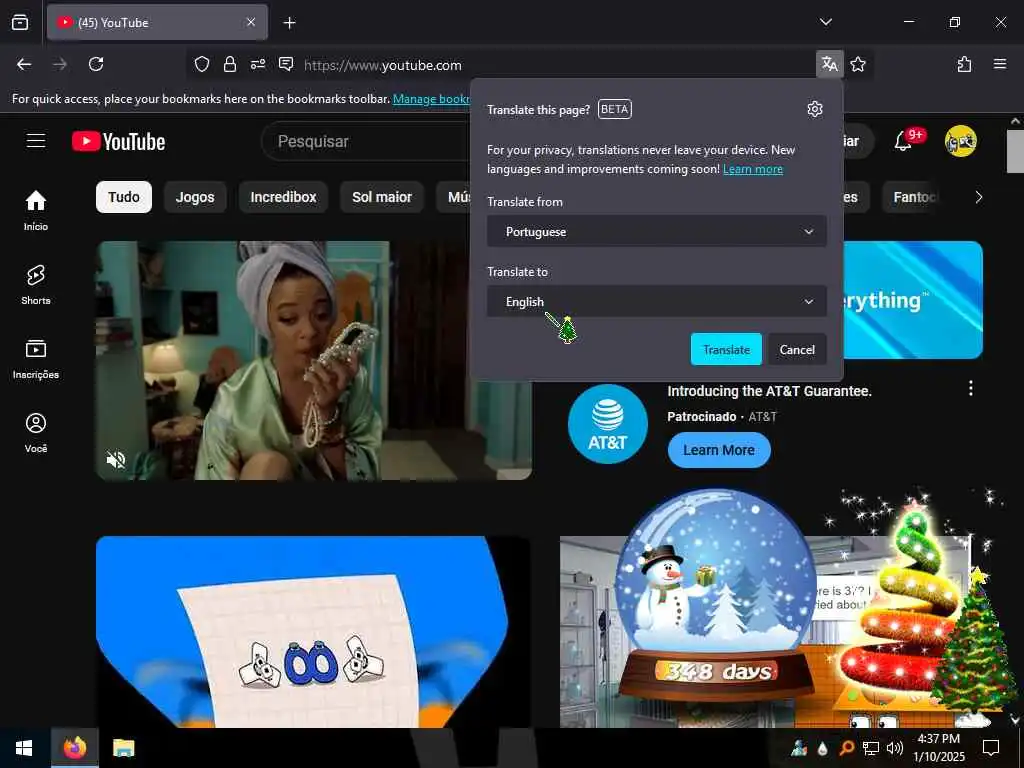
Task: Click the browser address bar URL
Action: coord(383,65)
